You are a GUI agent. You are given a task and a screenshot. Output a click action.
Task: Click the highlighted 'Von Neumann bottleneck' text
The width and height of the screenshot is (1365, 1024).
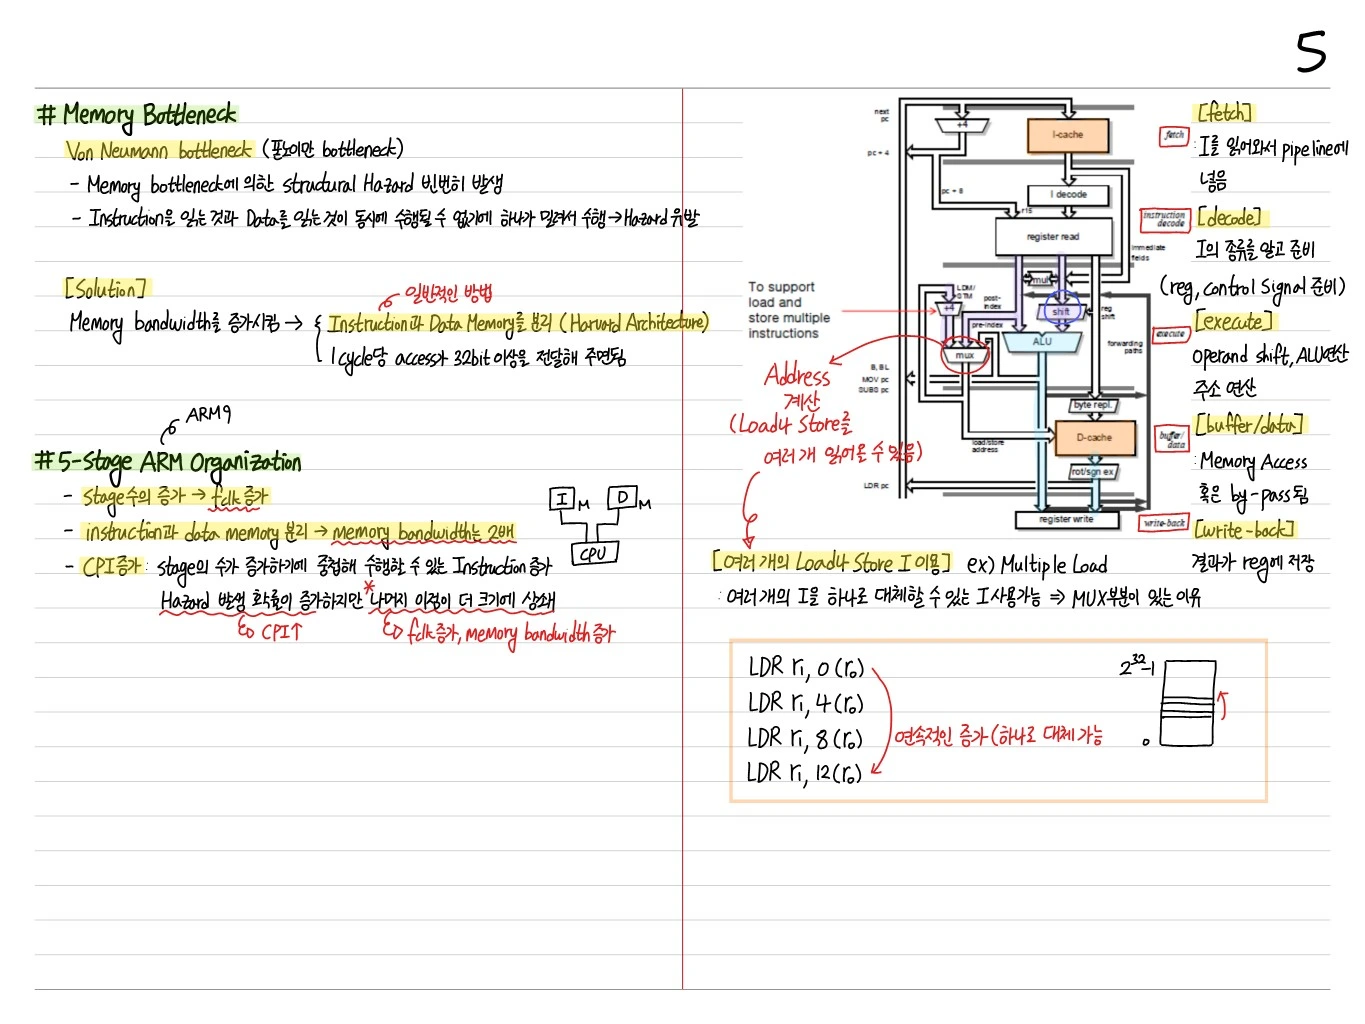coord(160,151)
